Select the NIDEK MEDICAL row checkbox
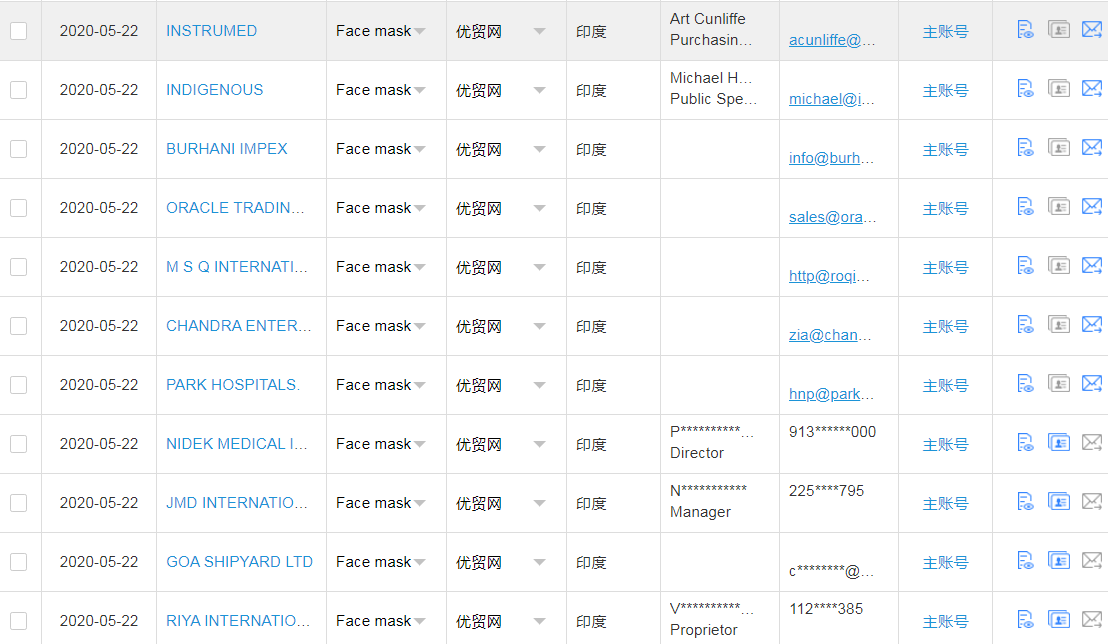The width and height of the screenshot is (1108, 644). (x=18, y=444)
